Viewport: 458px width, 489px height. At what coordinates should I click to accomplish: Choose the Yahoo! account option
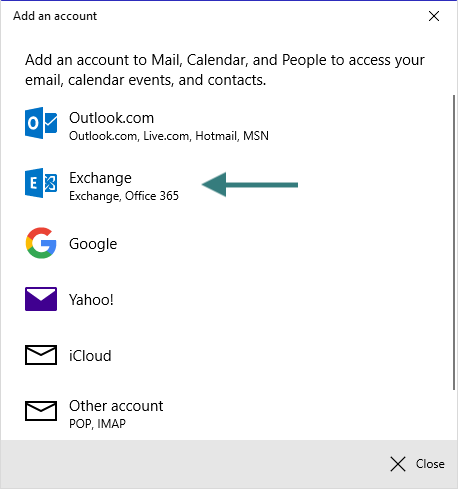tap(227, 299)
